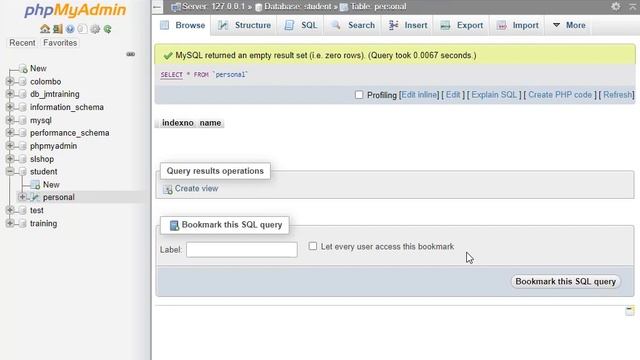Expand the test database node

tap(10, 210)
